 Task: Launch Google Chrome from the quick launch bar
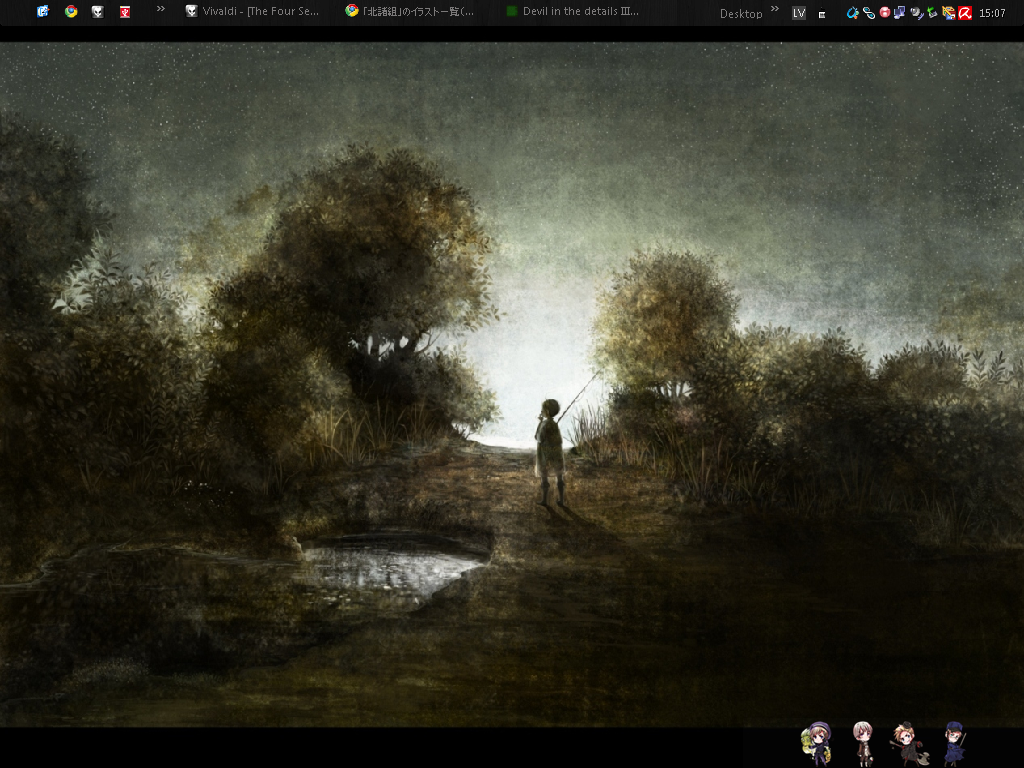(x=71, y=11)
